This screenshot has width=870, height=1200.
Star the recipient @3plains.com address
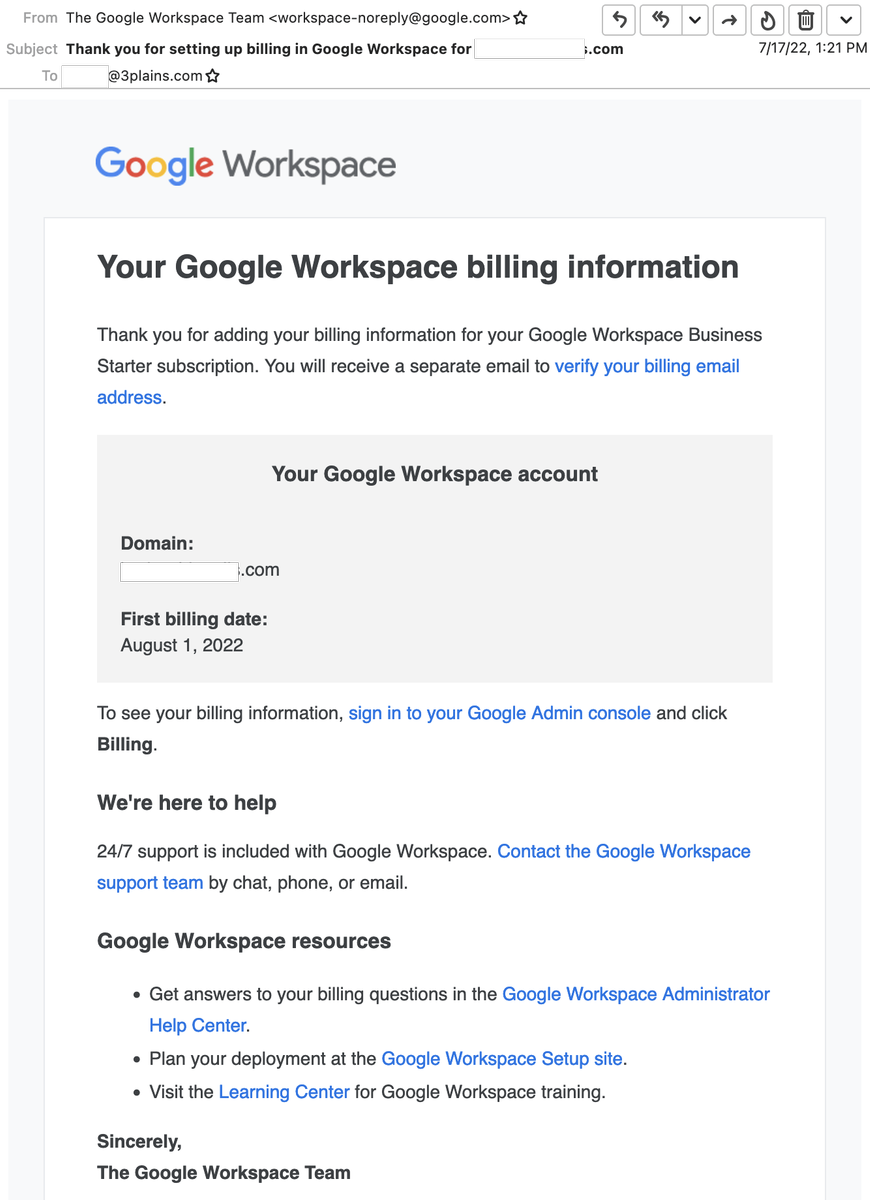tap(212, 76)
